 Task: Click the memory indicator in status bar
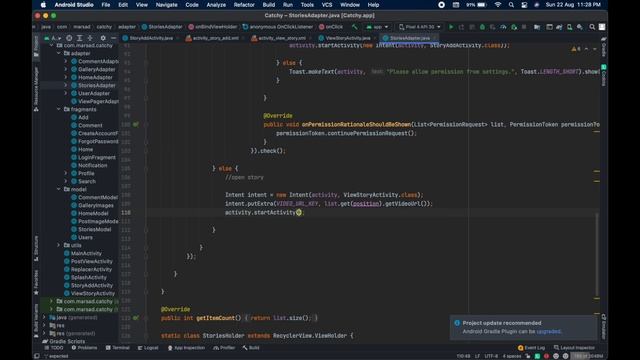click(x=588, y=356)
